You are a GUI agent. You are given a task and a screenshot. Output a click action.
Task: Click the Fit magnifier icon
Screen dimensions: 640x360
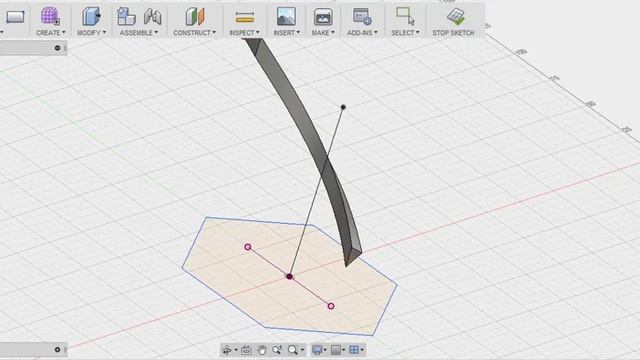[x=293, y=350]
